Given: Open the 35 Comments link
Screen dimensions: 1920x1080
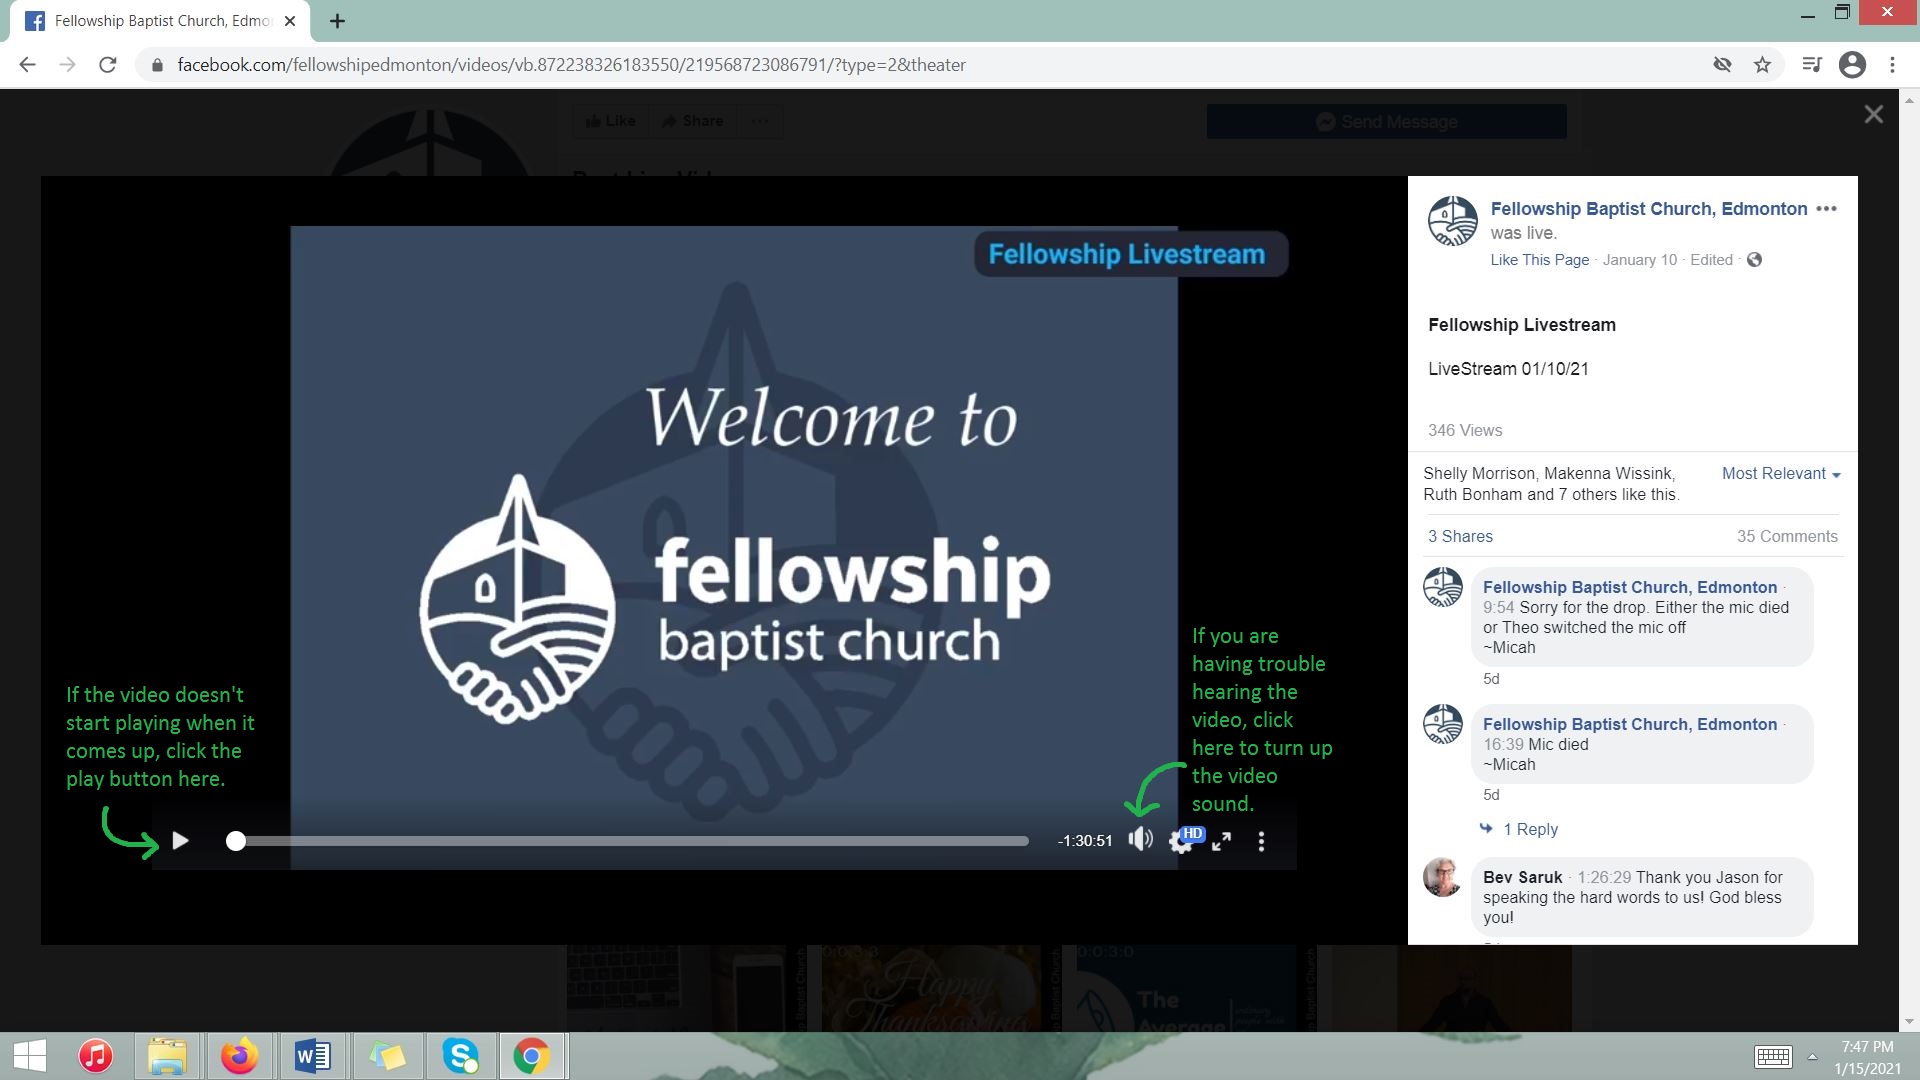Looking at the screenshot, I should coord(1787,537).
